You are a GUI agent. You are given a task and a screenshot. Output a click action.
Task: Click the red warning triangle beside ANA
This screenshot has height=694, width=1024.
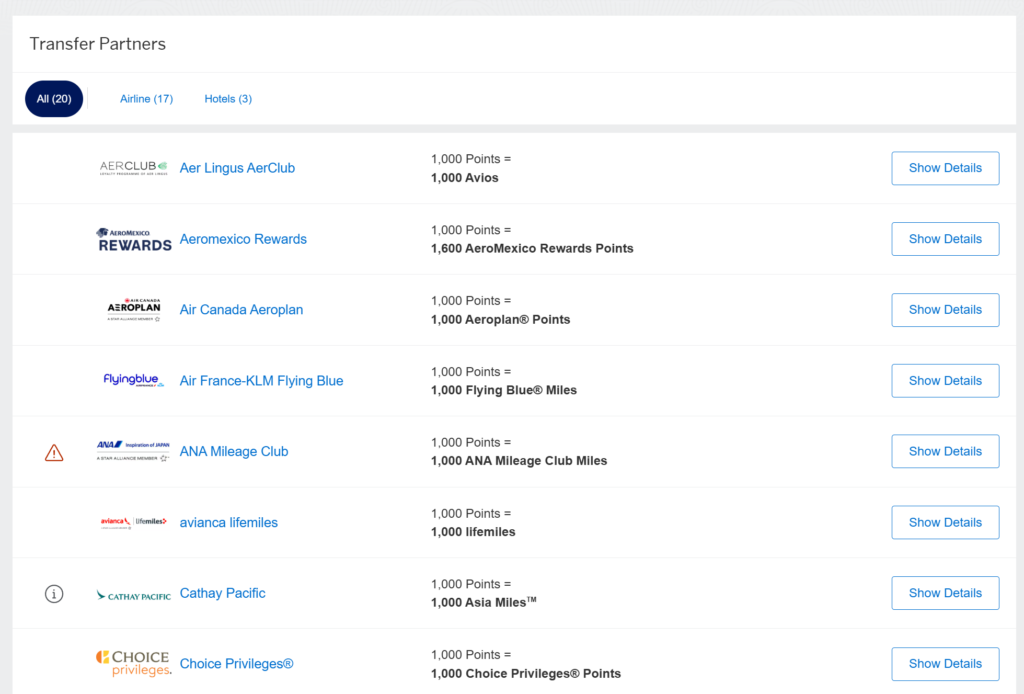click(54, 453)
